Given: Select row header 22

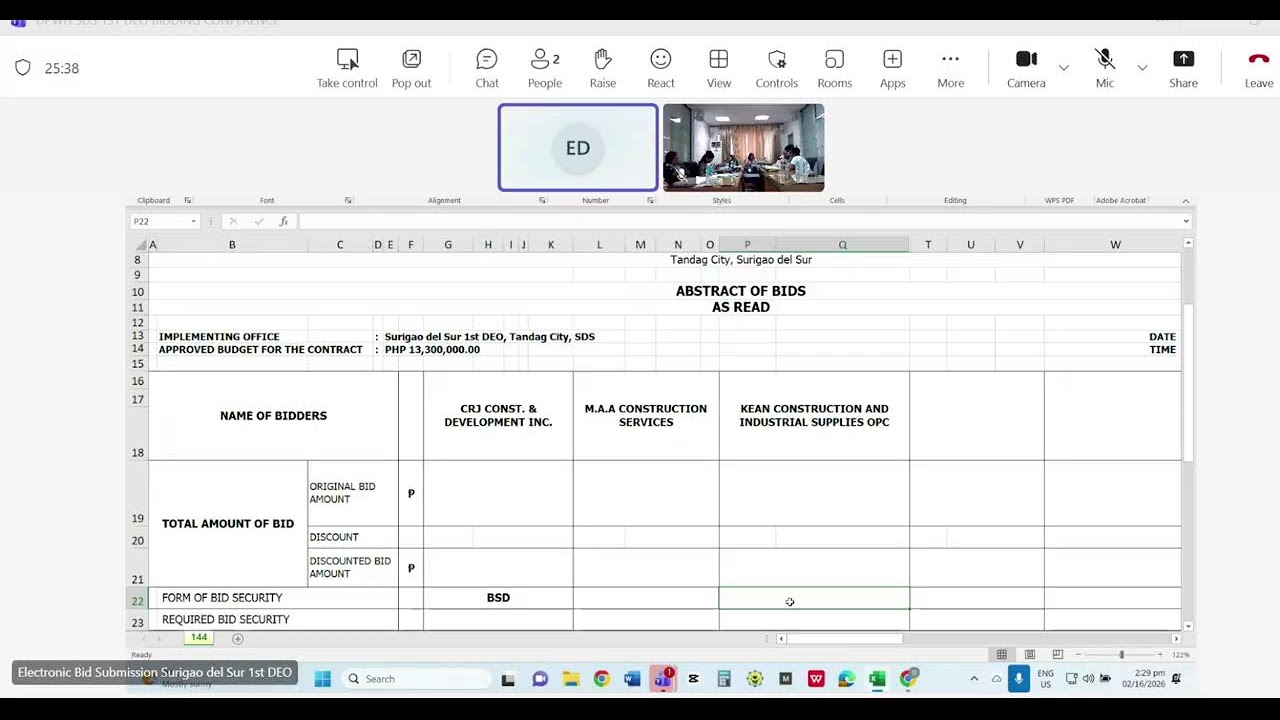Looking at the screenshot, I should click(x=138, y=601).
